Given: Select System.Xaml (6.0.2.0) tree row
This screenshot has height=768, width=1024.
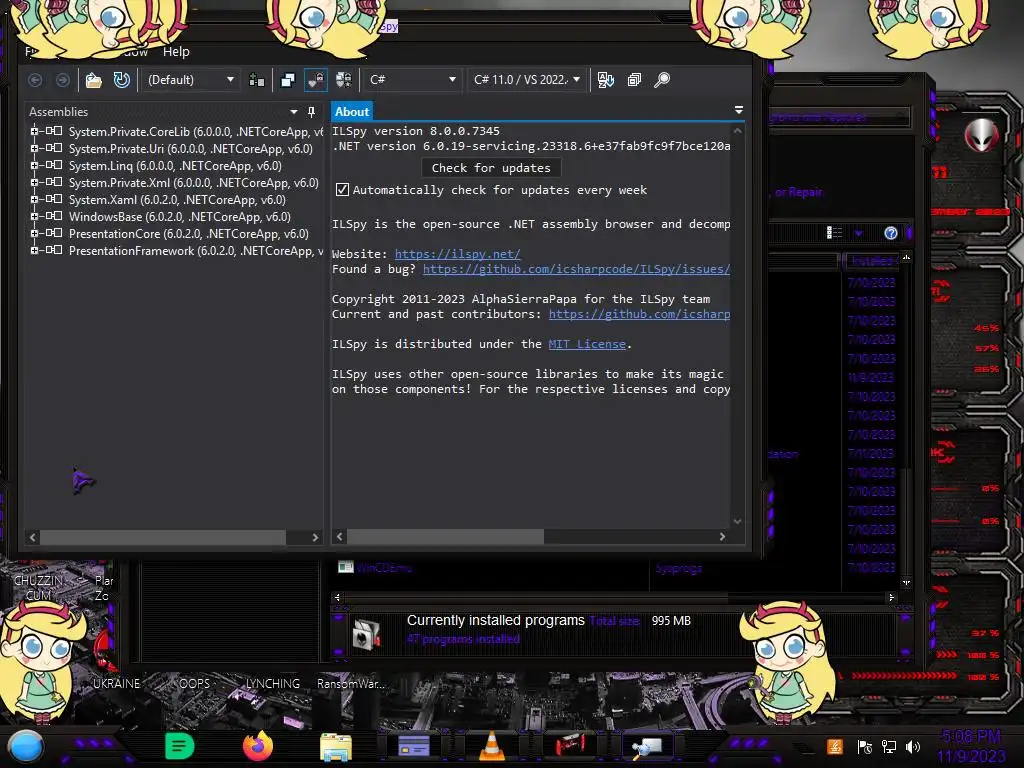Looking at the screenshot, I should click(177, 200).
